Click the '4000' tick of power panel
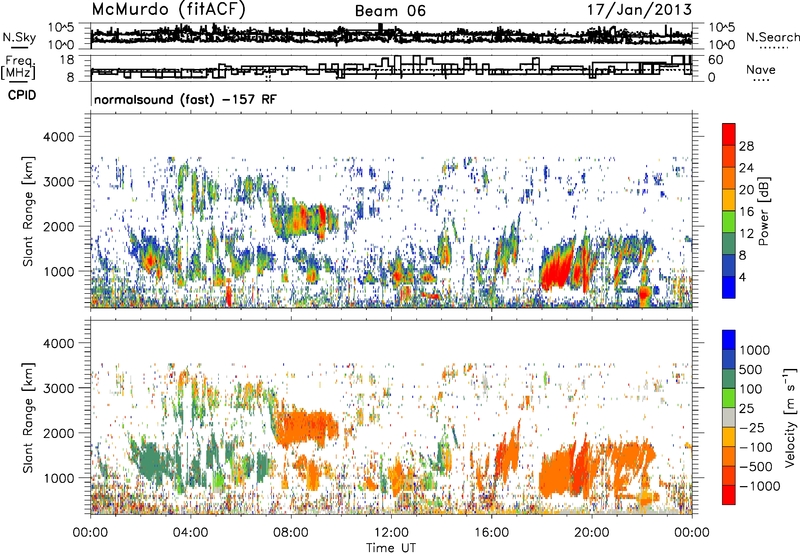 coord(61,137)
